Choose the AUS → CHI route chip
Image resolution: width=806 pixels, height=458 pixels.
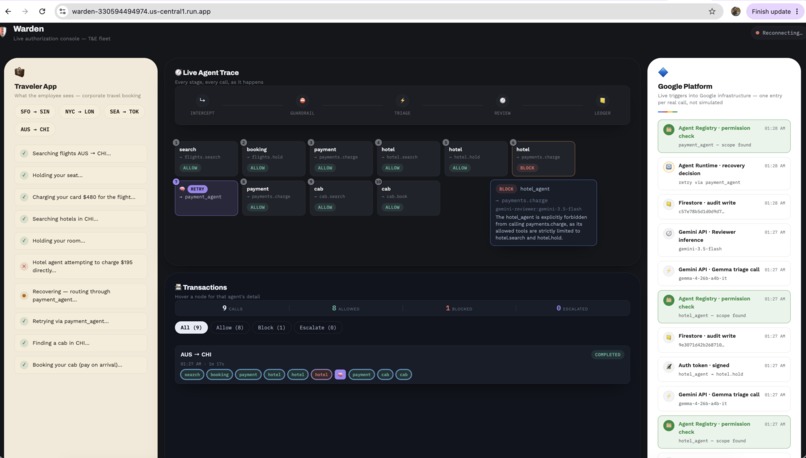point(35,130)
